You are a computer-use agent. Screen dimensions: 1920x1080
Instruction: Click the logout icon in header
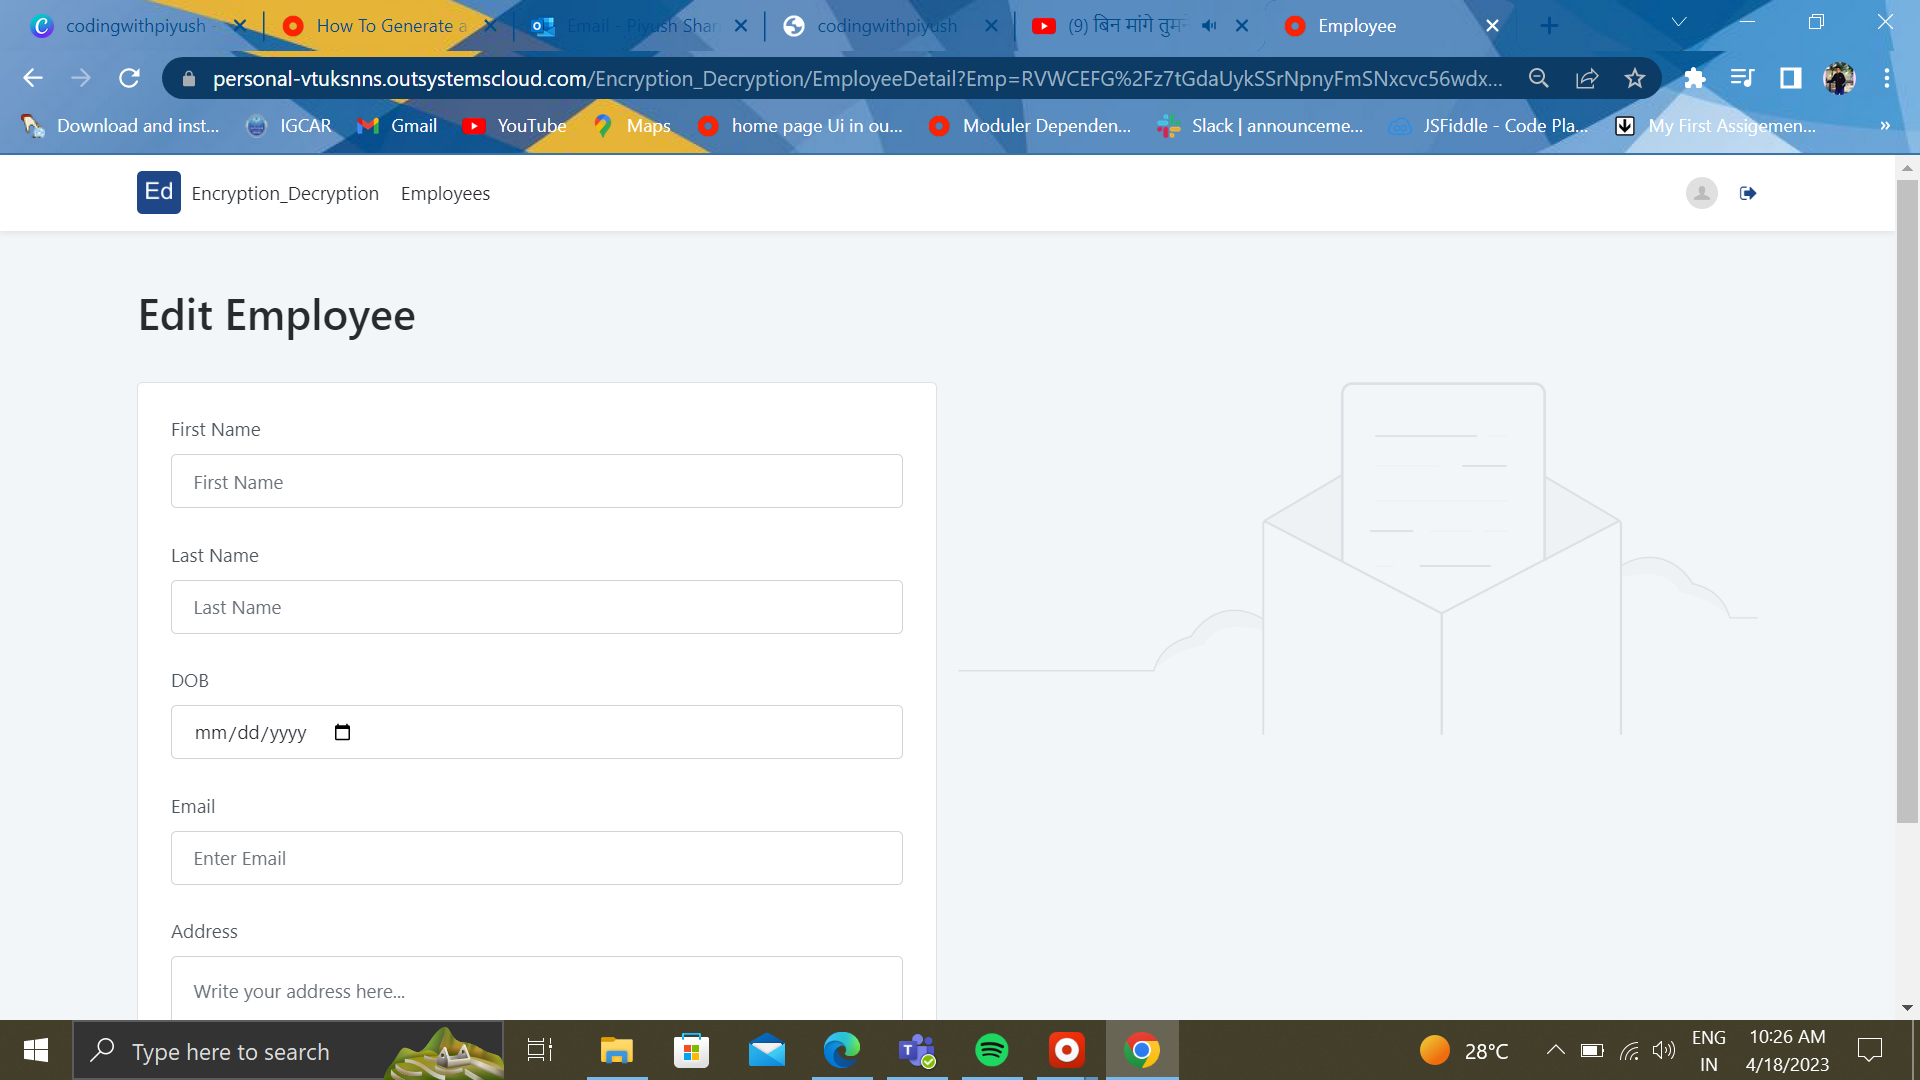coord(1747,193)
